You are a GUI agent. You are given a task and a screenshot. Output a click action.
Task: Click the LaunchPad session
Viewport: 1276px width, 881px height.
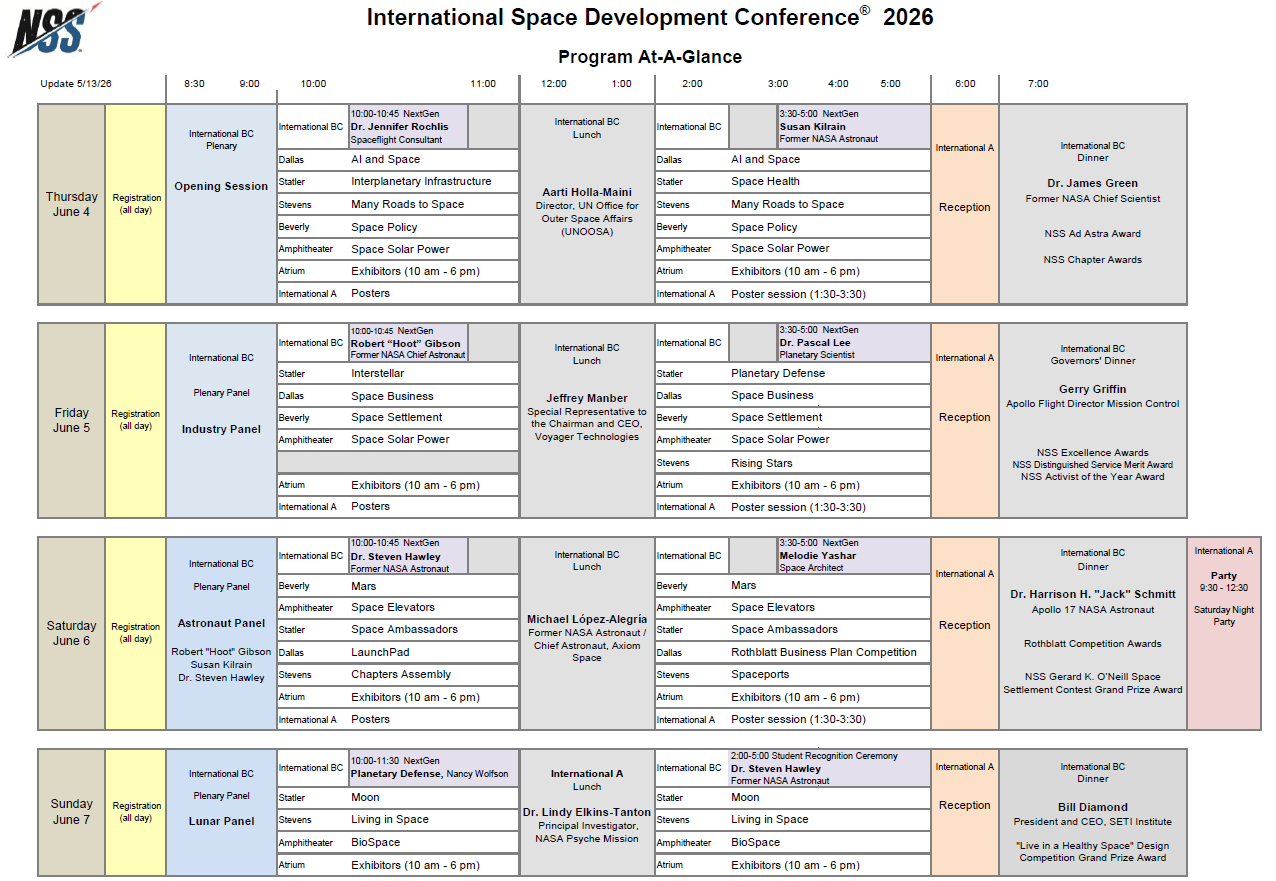(380, 652)
